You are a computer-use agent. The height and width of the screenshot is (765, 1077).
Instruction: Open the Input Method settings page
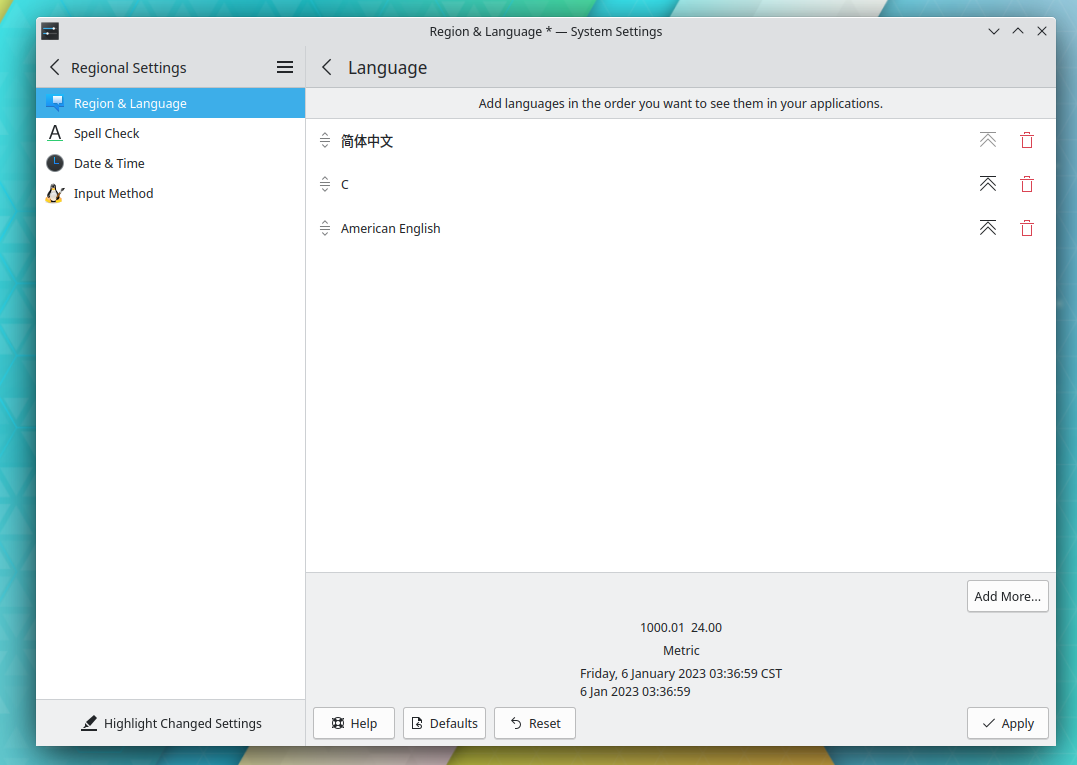click(x=113, y=193)
